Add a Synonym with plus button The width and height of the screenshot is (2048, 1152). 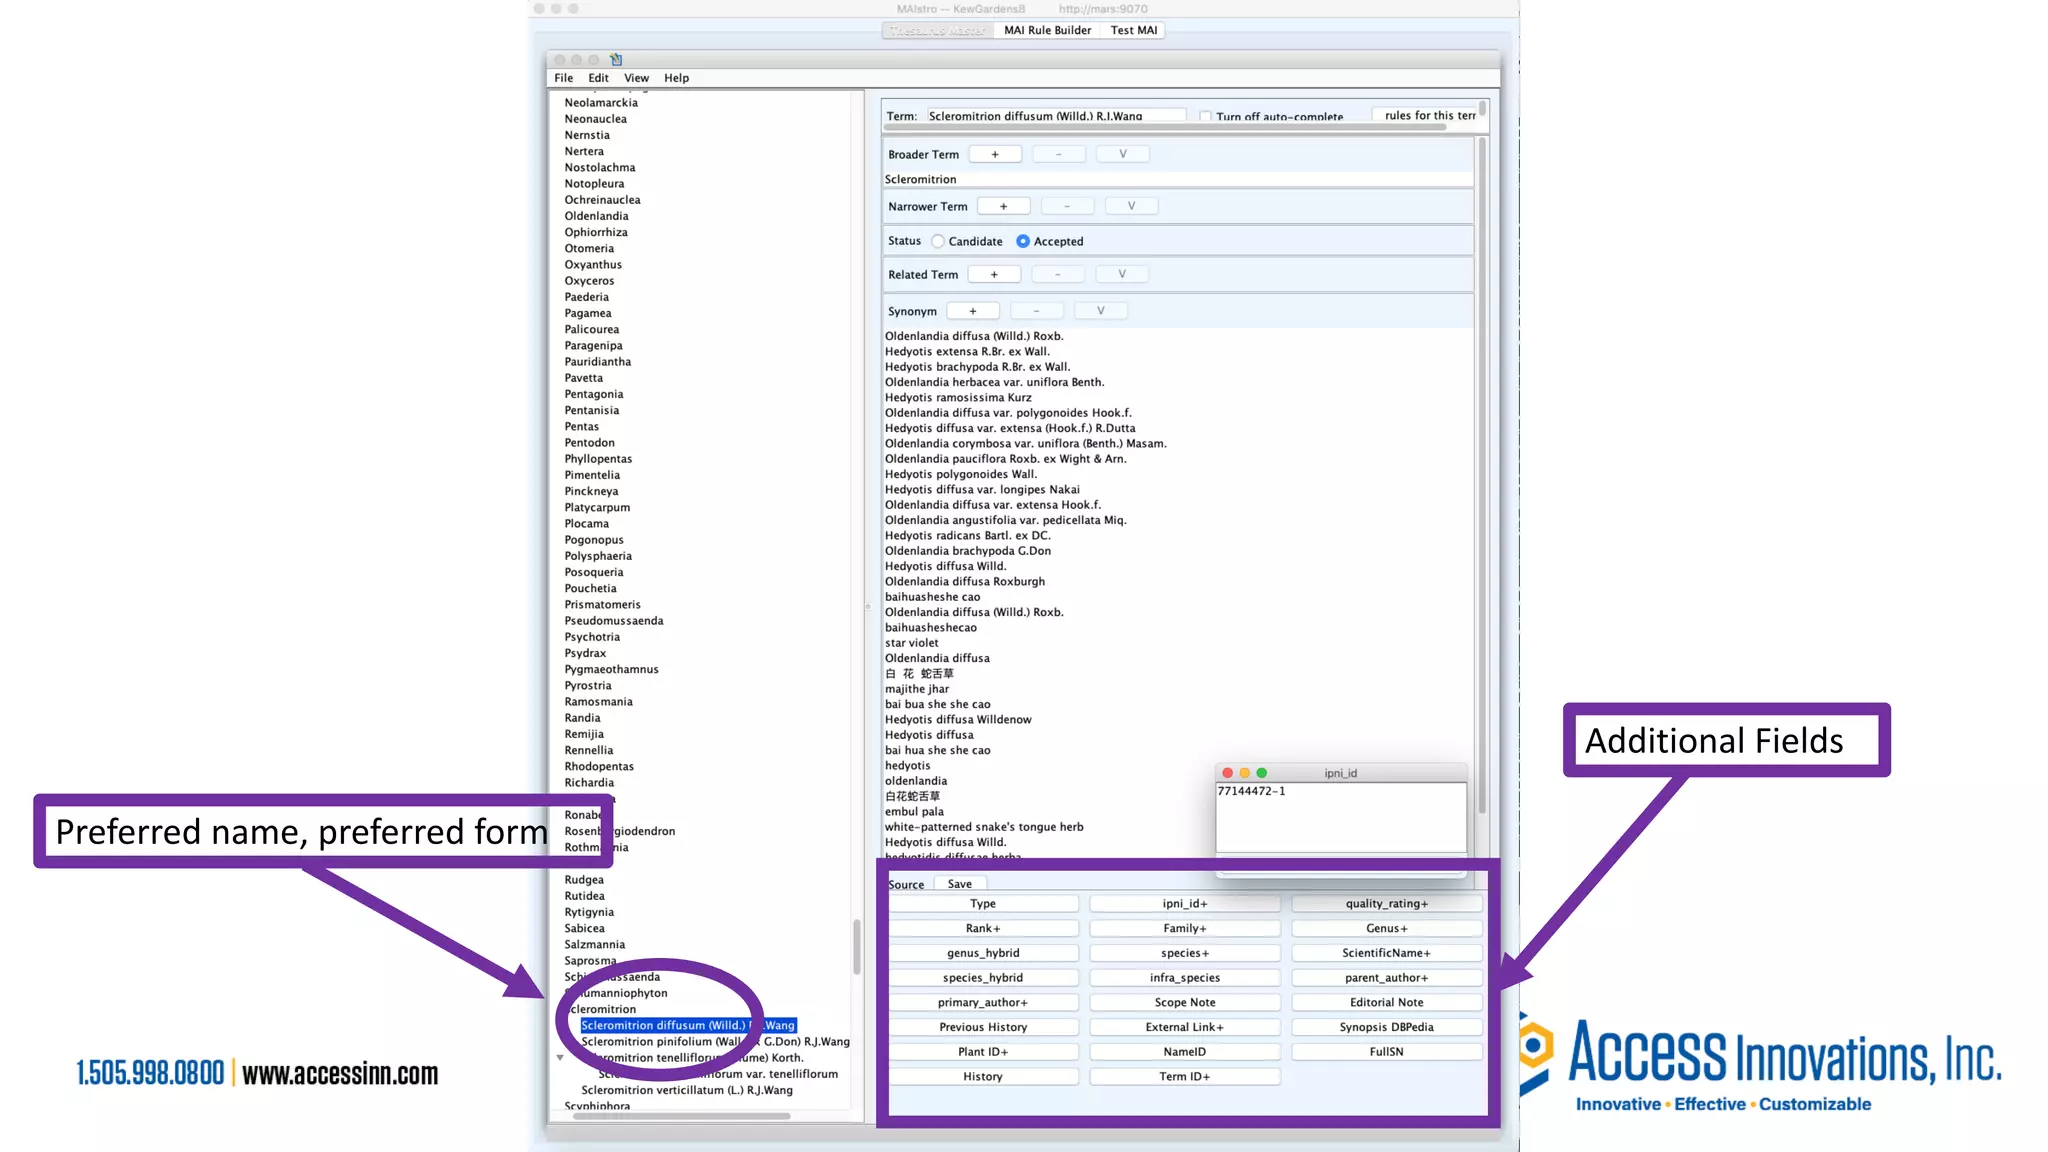click(x=973, y=311)
